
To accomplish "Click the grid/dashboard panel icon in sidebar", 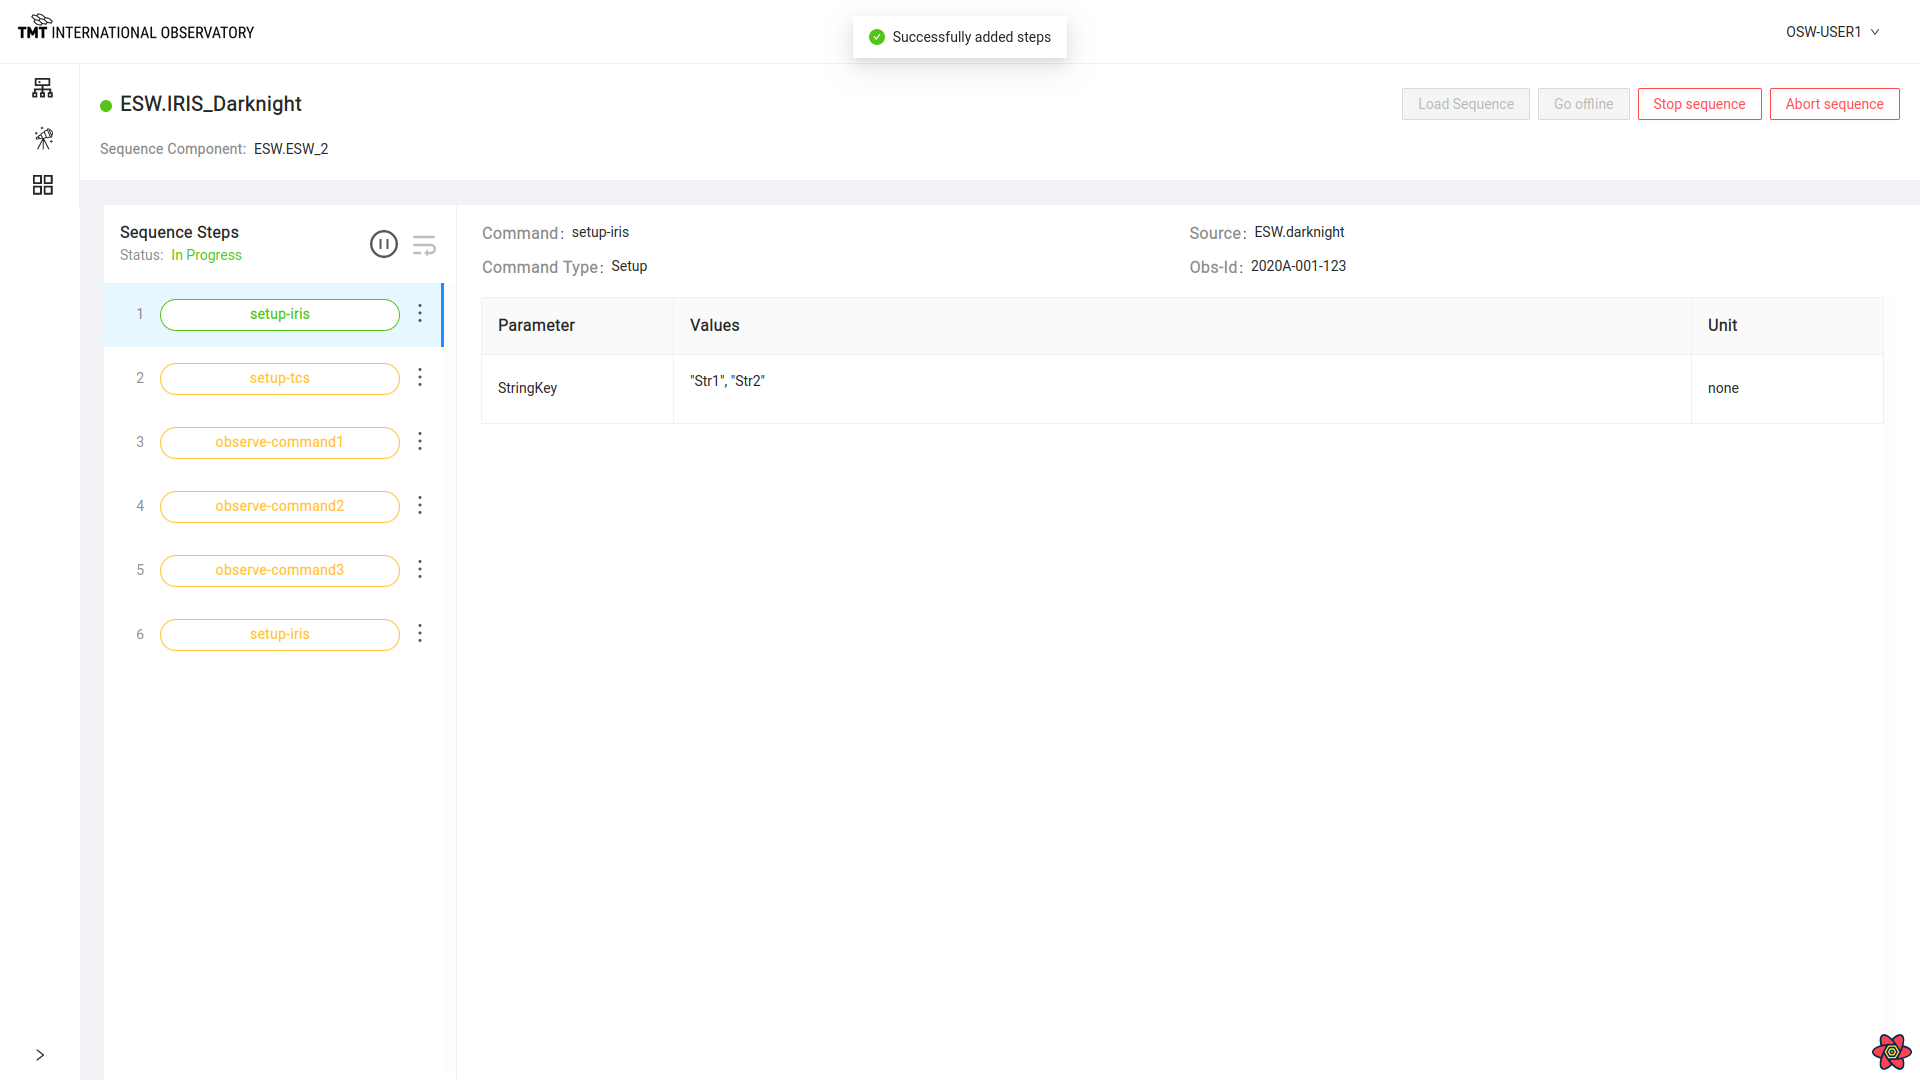I will coord(42,185).
